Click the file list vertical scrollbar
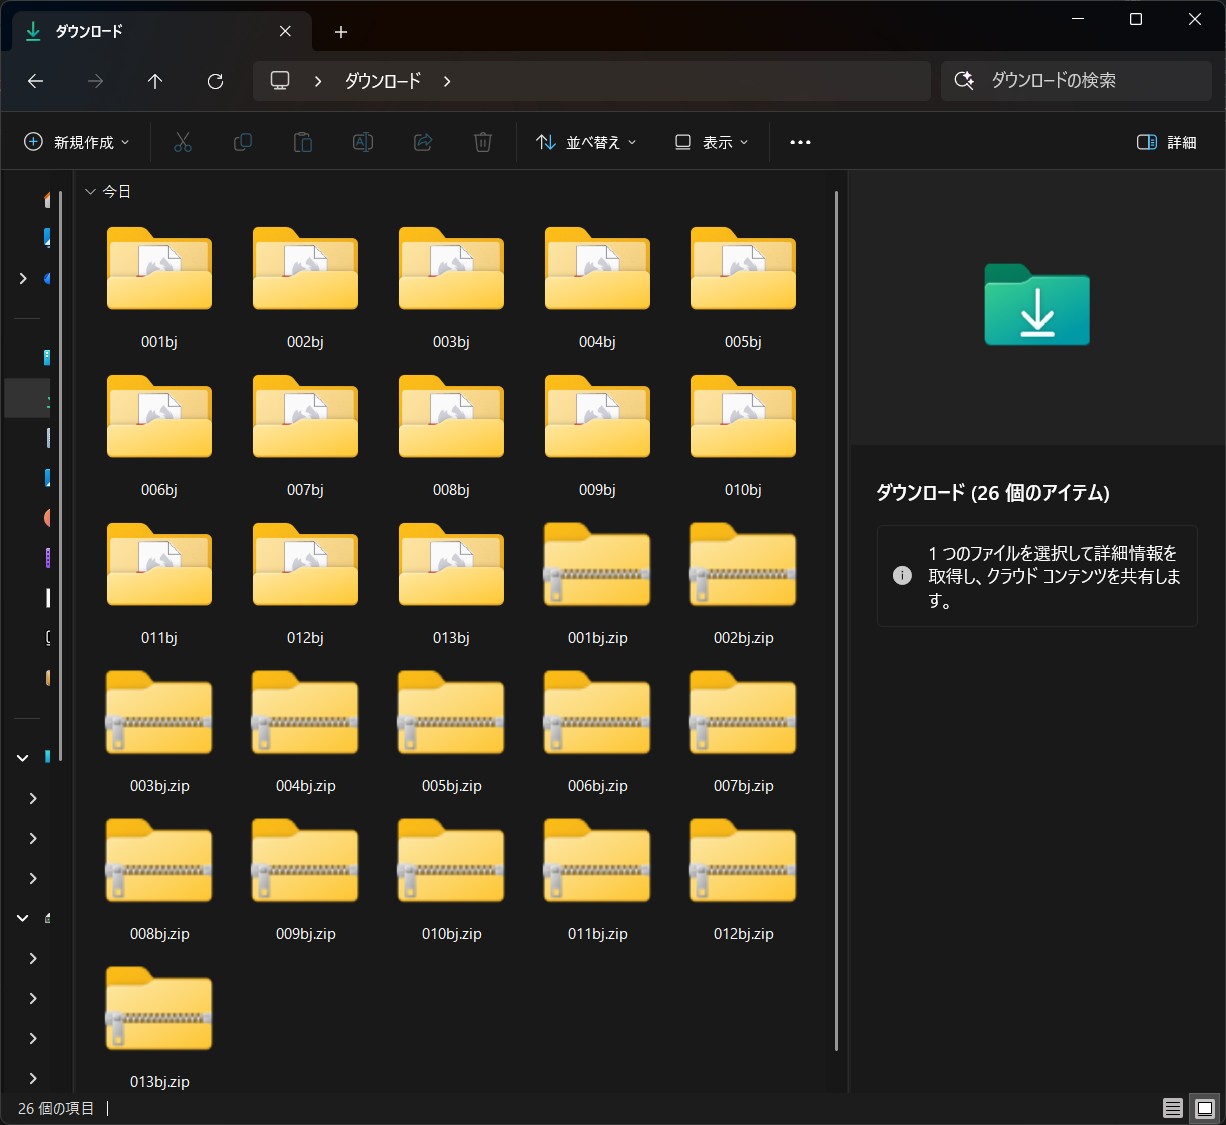 (x=836, y=620)
